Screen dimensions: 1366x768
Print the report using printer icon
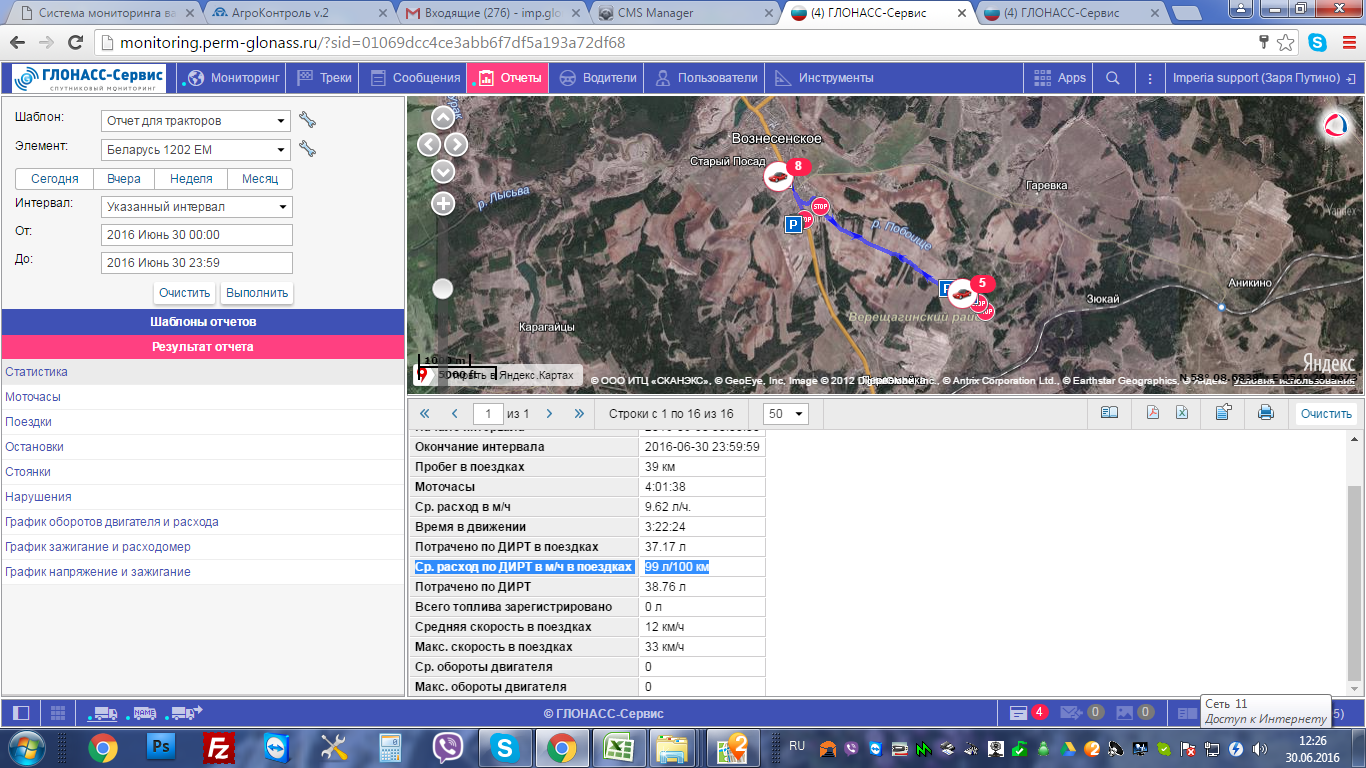coord(1265,413)
